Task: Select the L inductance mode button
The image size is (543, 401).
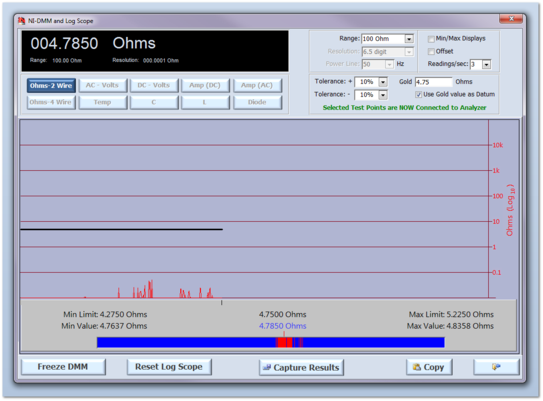Action: 205,102
